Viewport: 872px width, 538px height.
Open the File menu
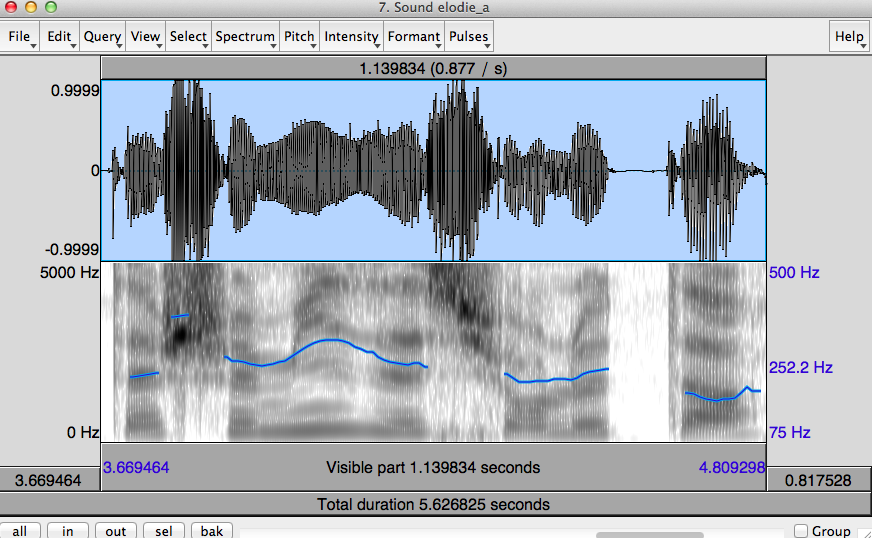tap(19, 37)
